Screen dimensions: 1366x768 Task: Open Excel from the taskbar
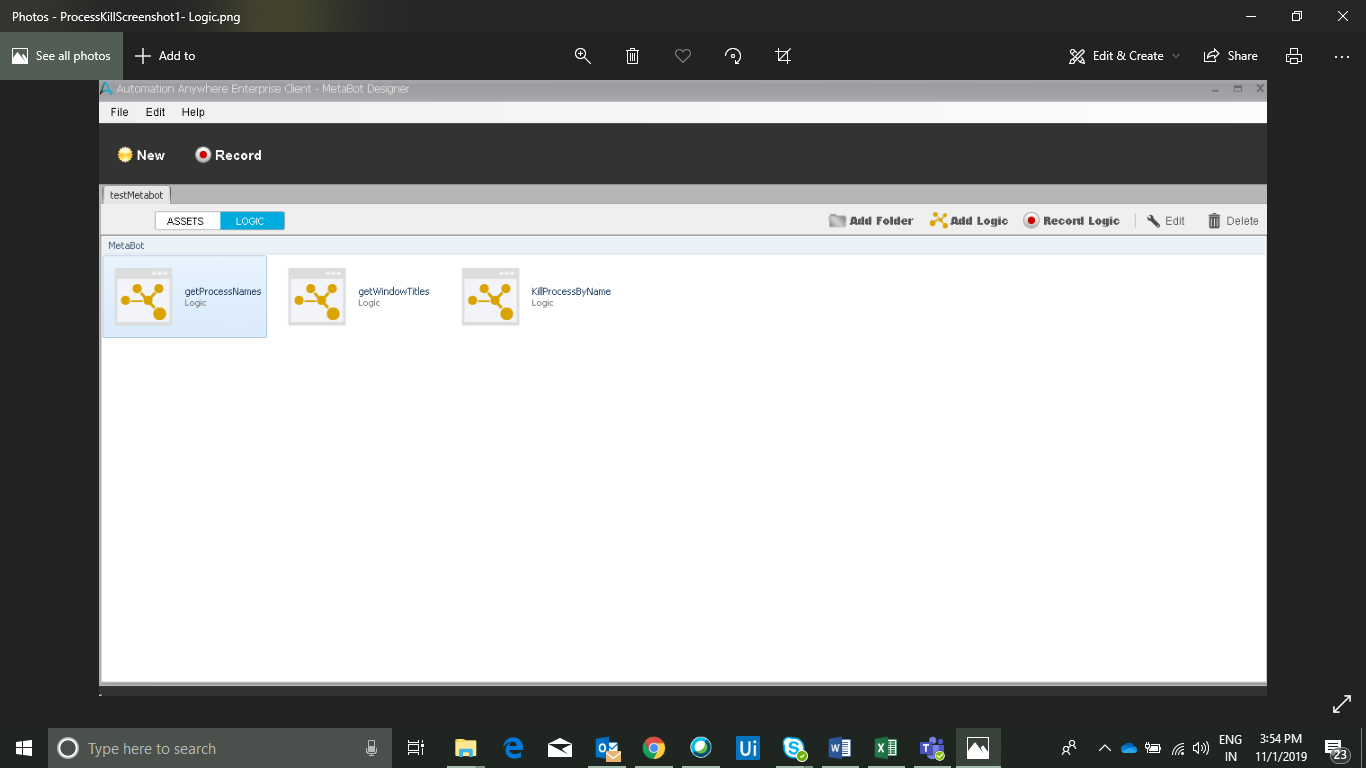(886, 748)
